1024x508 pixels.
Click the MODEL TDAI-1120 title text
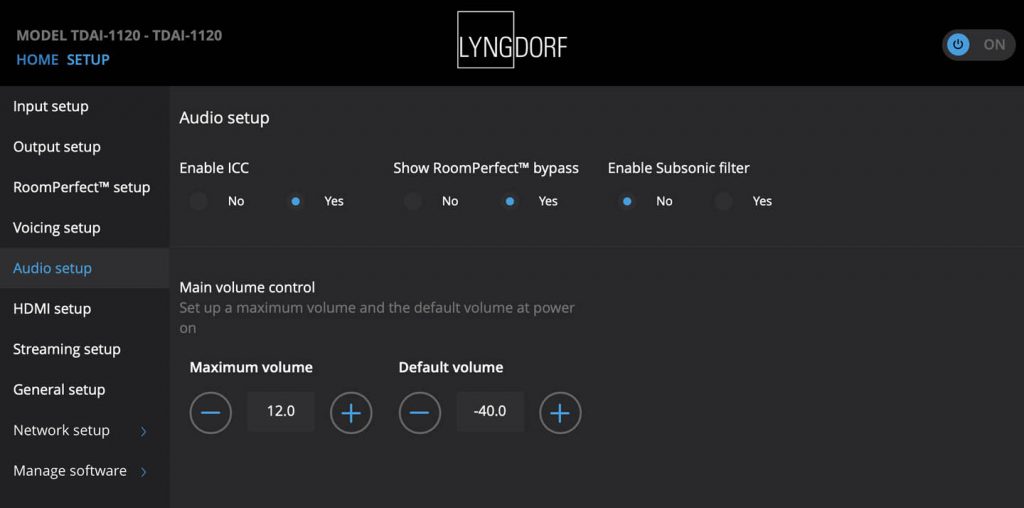pos(119,35)
